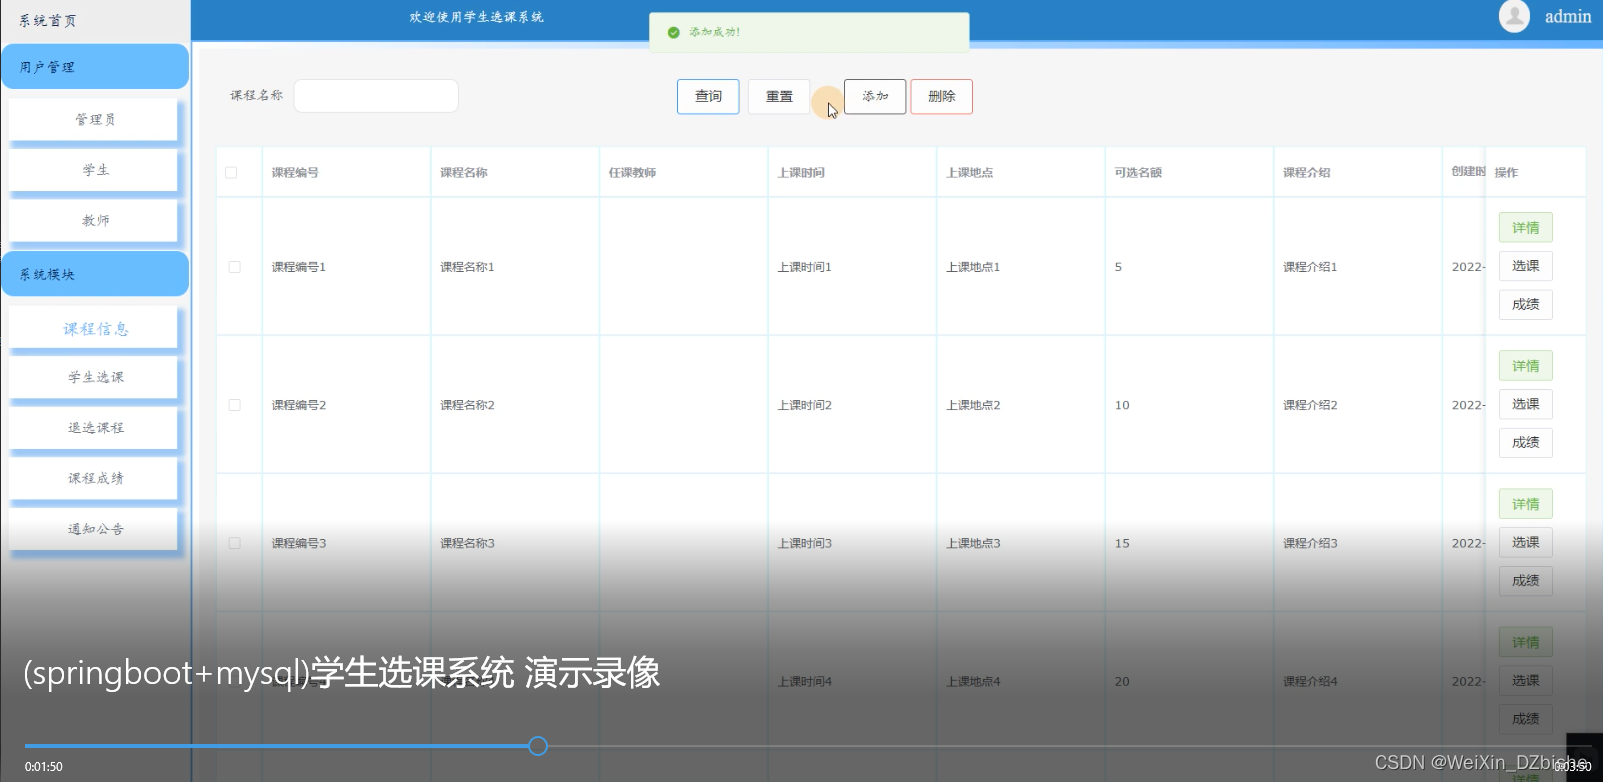Open 系统首页 in the sidebar
Screen dimensions: 1603x782
click(x=48, y=20)
